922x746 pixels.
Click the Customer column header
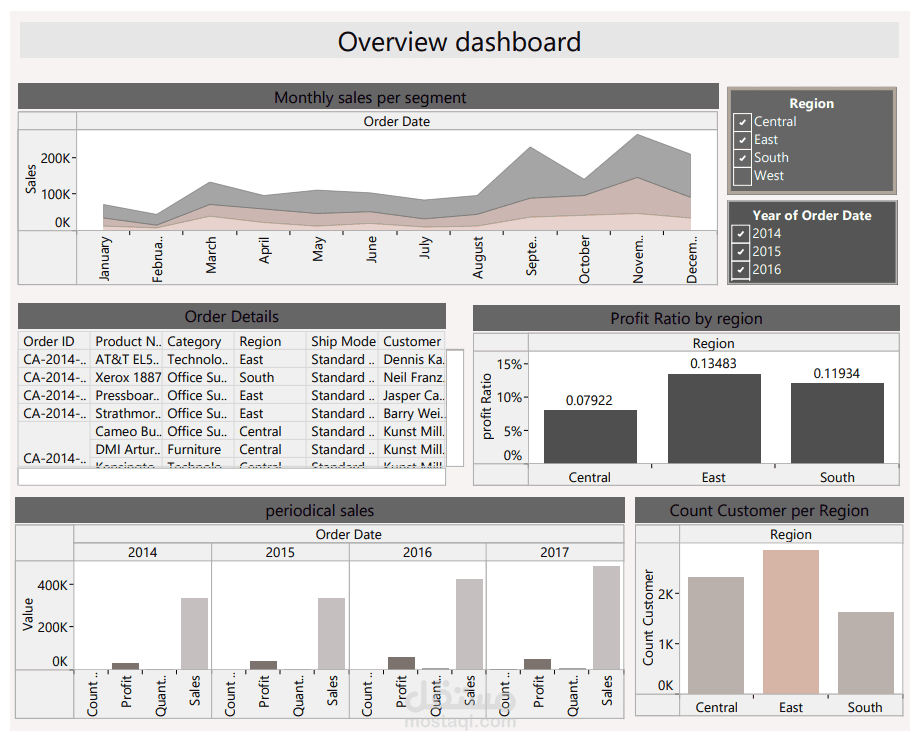click(412, 342)
